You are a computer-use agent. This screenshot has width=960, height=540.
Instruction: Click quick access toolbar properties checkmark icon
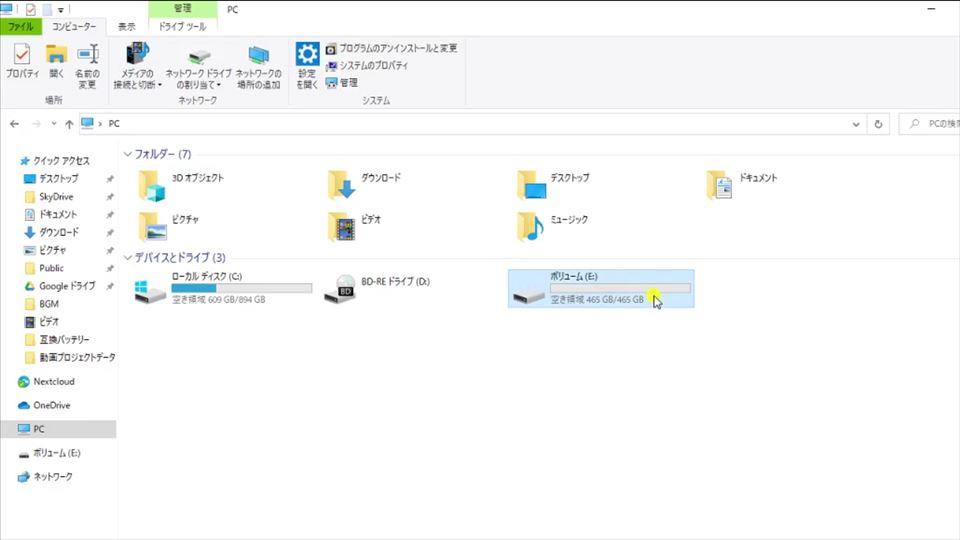coord(31,9)
